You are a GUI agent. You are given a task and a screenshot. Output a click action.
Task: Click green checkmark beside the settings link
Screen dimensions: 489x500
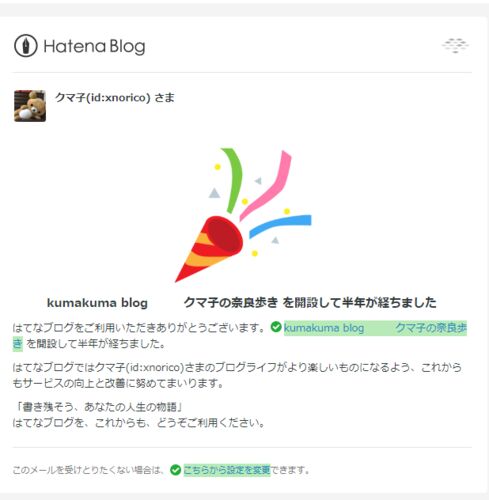pos(175,470)
